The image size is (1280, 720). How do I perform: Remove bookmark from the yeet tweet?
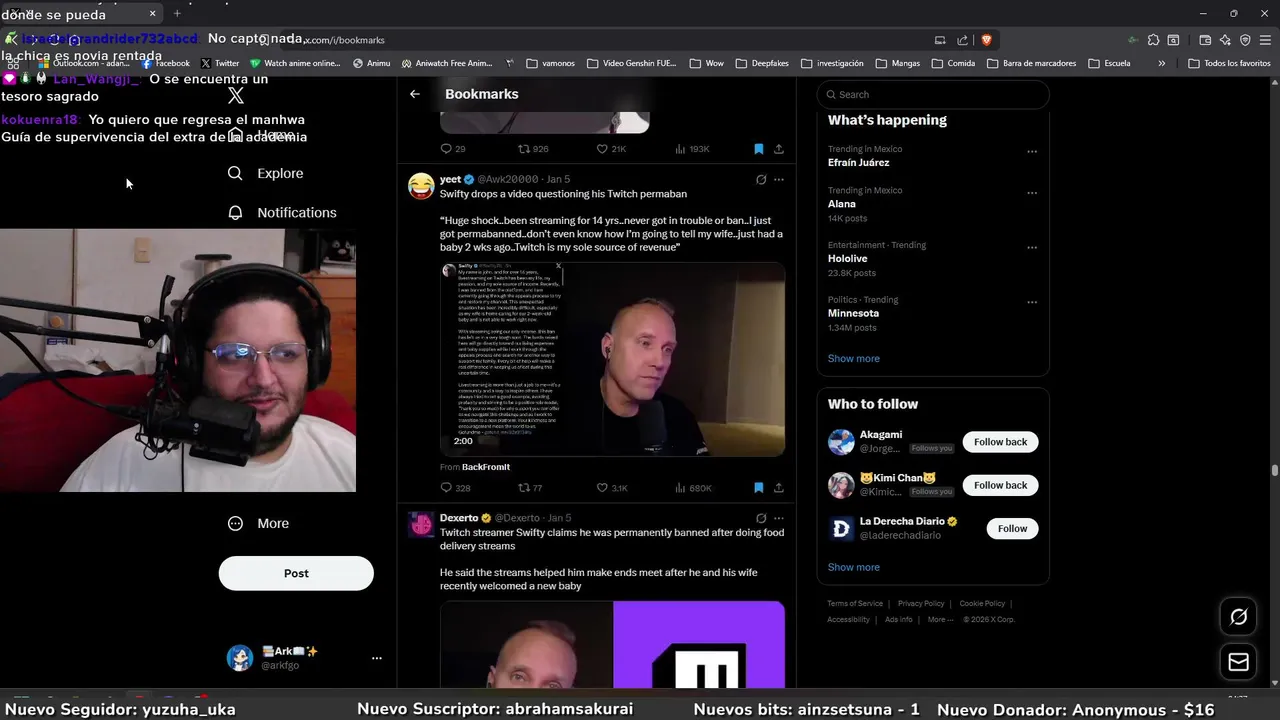point(758,488)
